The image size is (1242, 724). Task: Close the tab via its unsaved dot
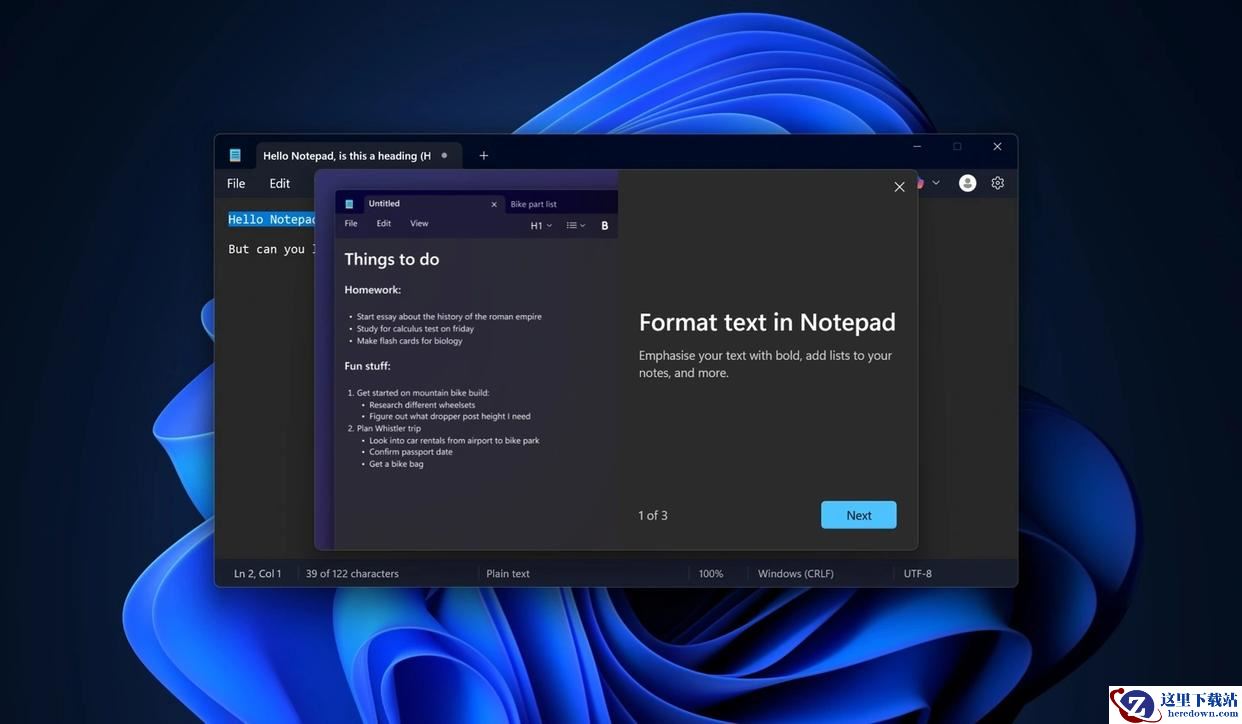pos(445,155)
